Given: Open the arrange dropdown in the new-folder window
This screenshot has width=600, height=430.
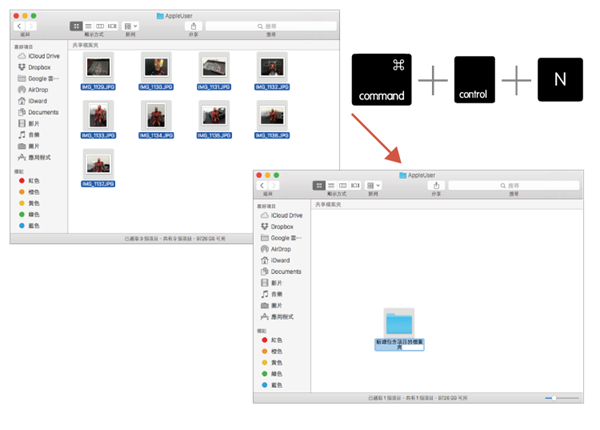Looking at the screenshot, I should [x=373, y=186].
